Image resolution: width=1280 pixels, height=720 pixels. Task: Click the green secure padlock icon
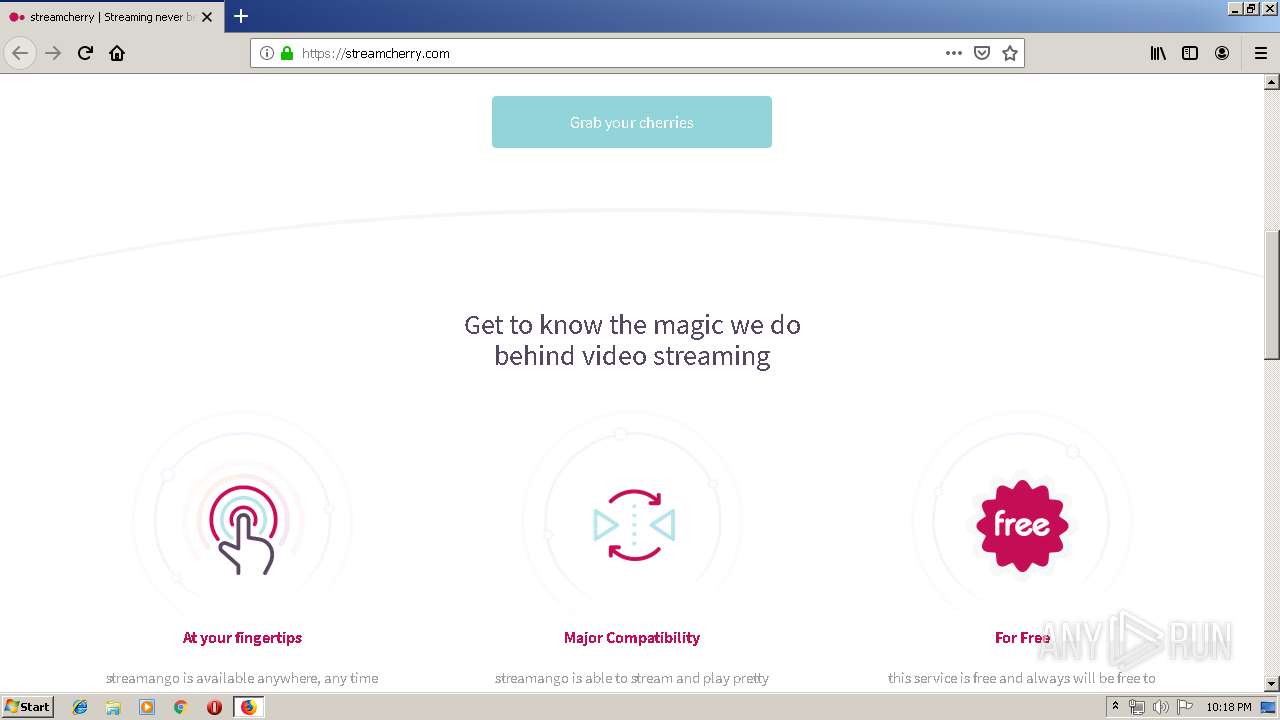pyautogui.click(x=287, y=53)
